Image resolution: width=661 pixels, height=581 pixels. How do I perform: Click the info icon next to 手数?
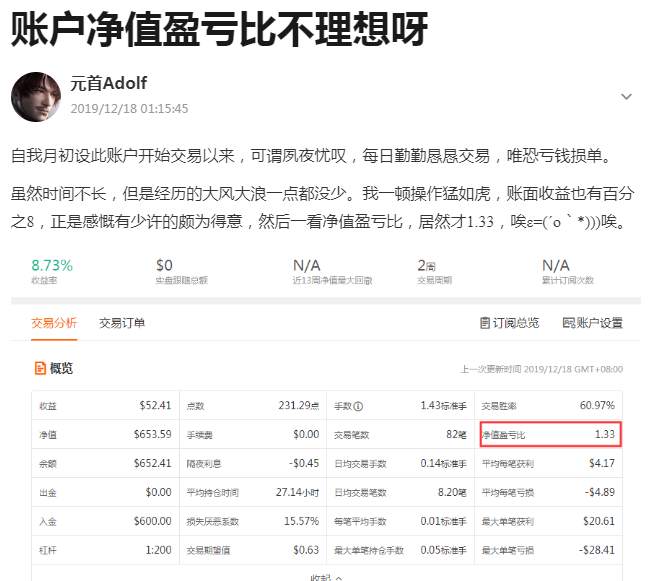(358, 406)
